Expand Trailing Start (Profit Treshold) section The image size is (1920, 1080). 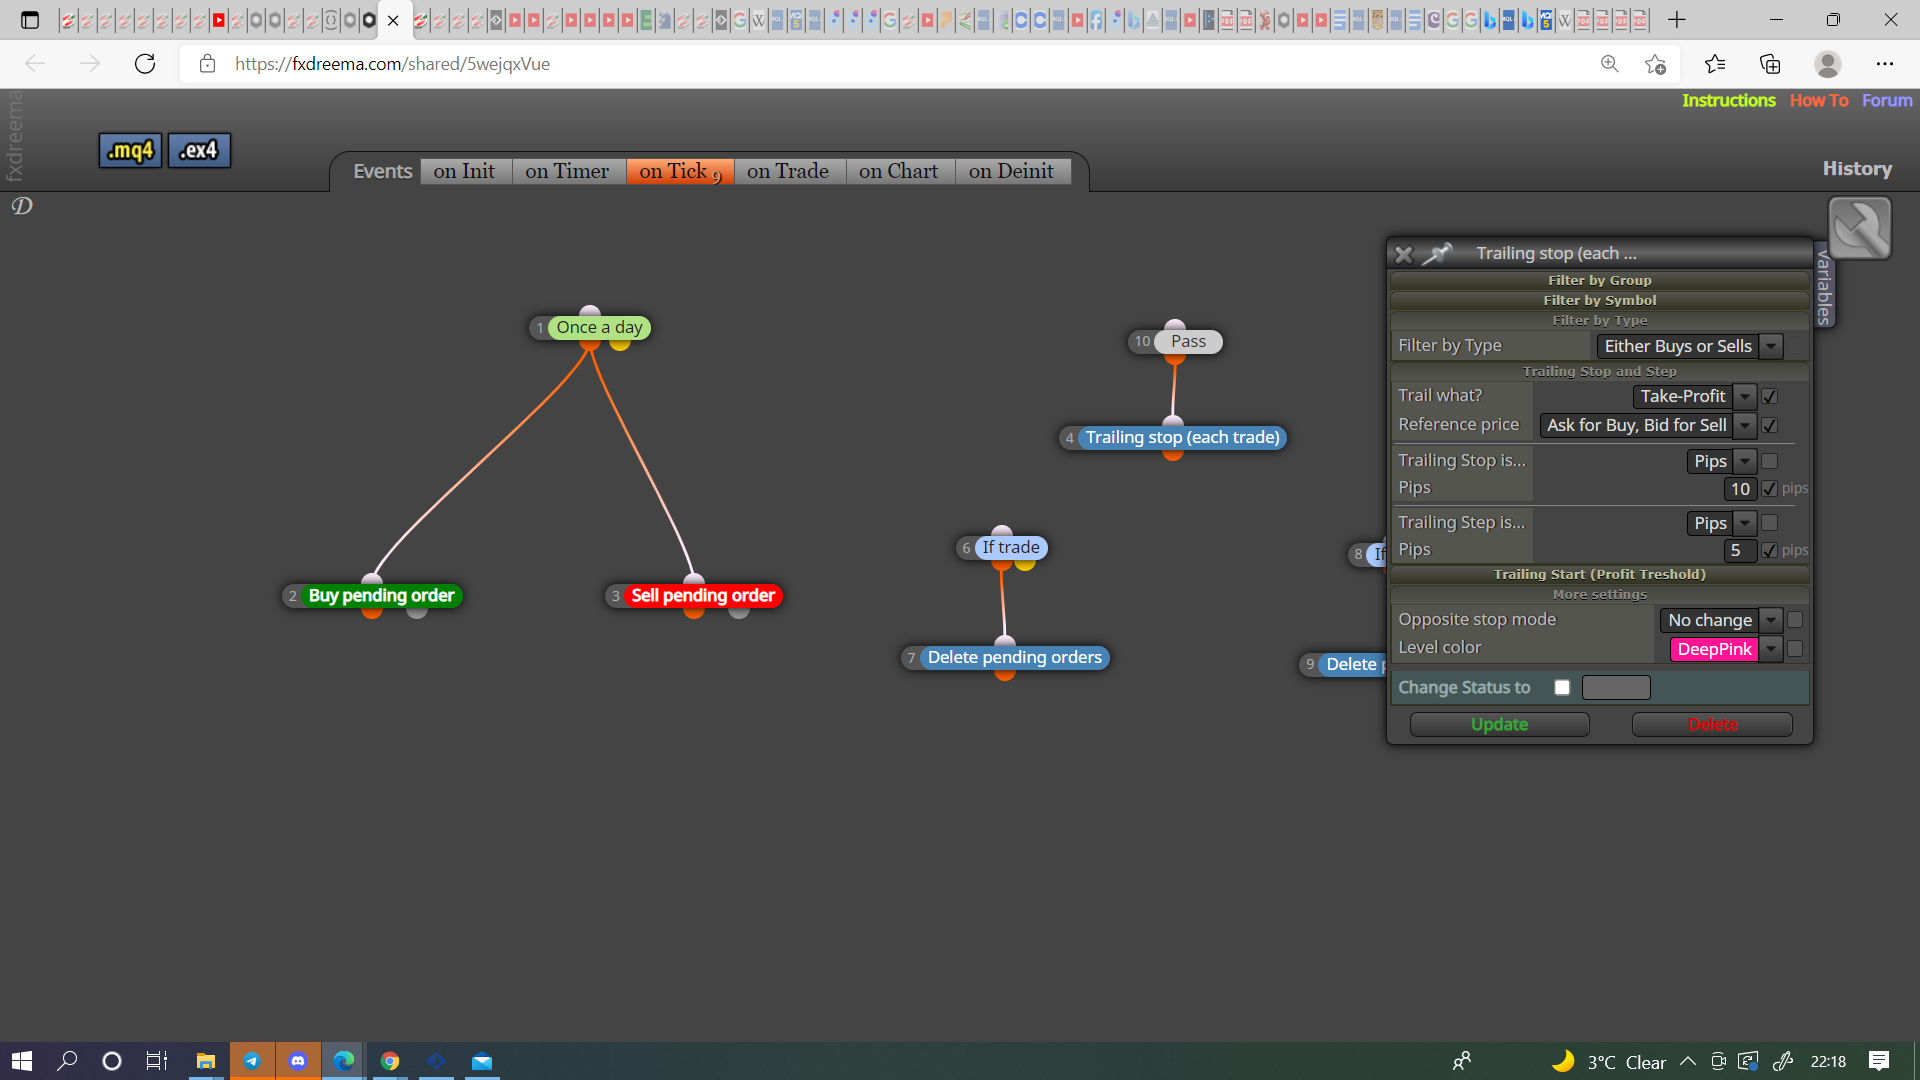[1599, 574]
